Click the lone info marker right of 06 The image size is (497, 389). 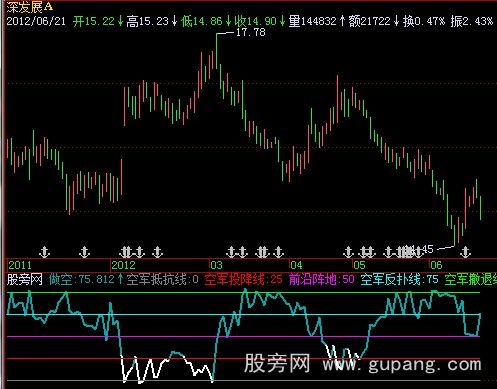[x=465, y=252]
